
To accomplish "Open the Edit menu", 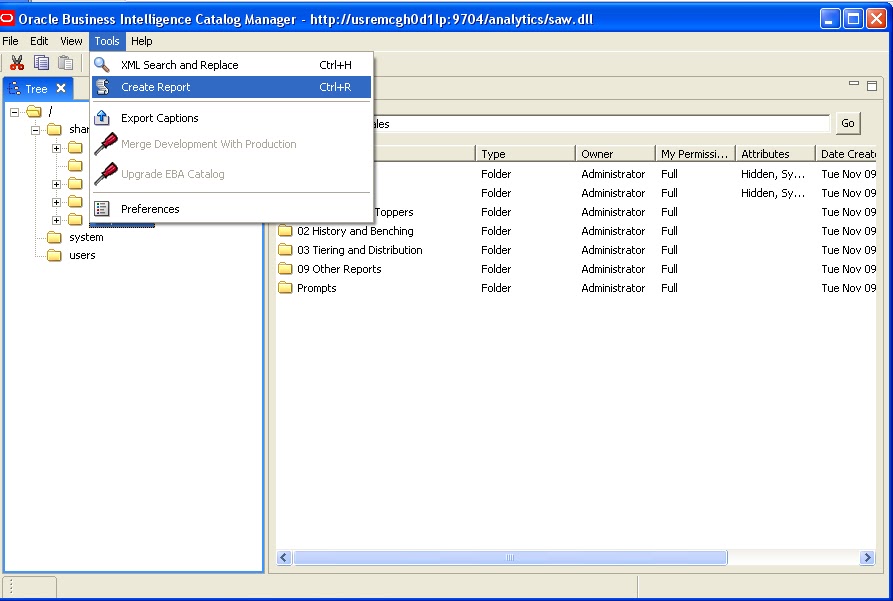I will (39, 41).
